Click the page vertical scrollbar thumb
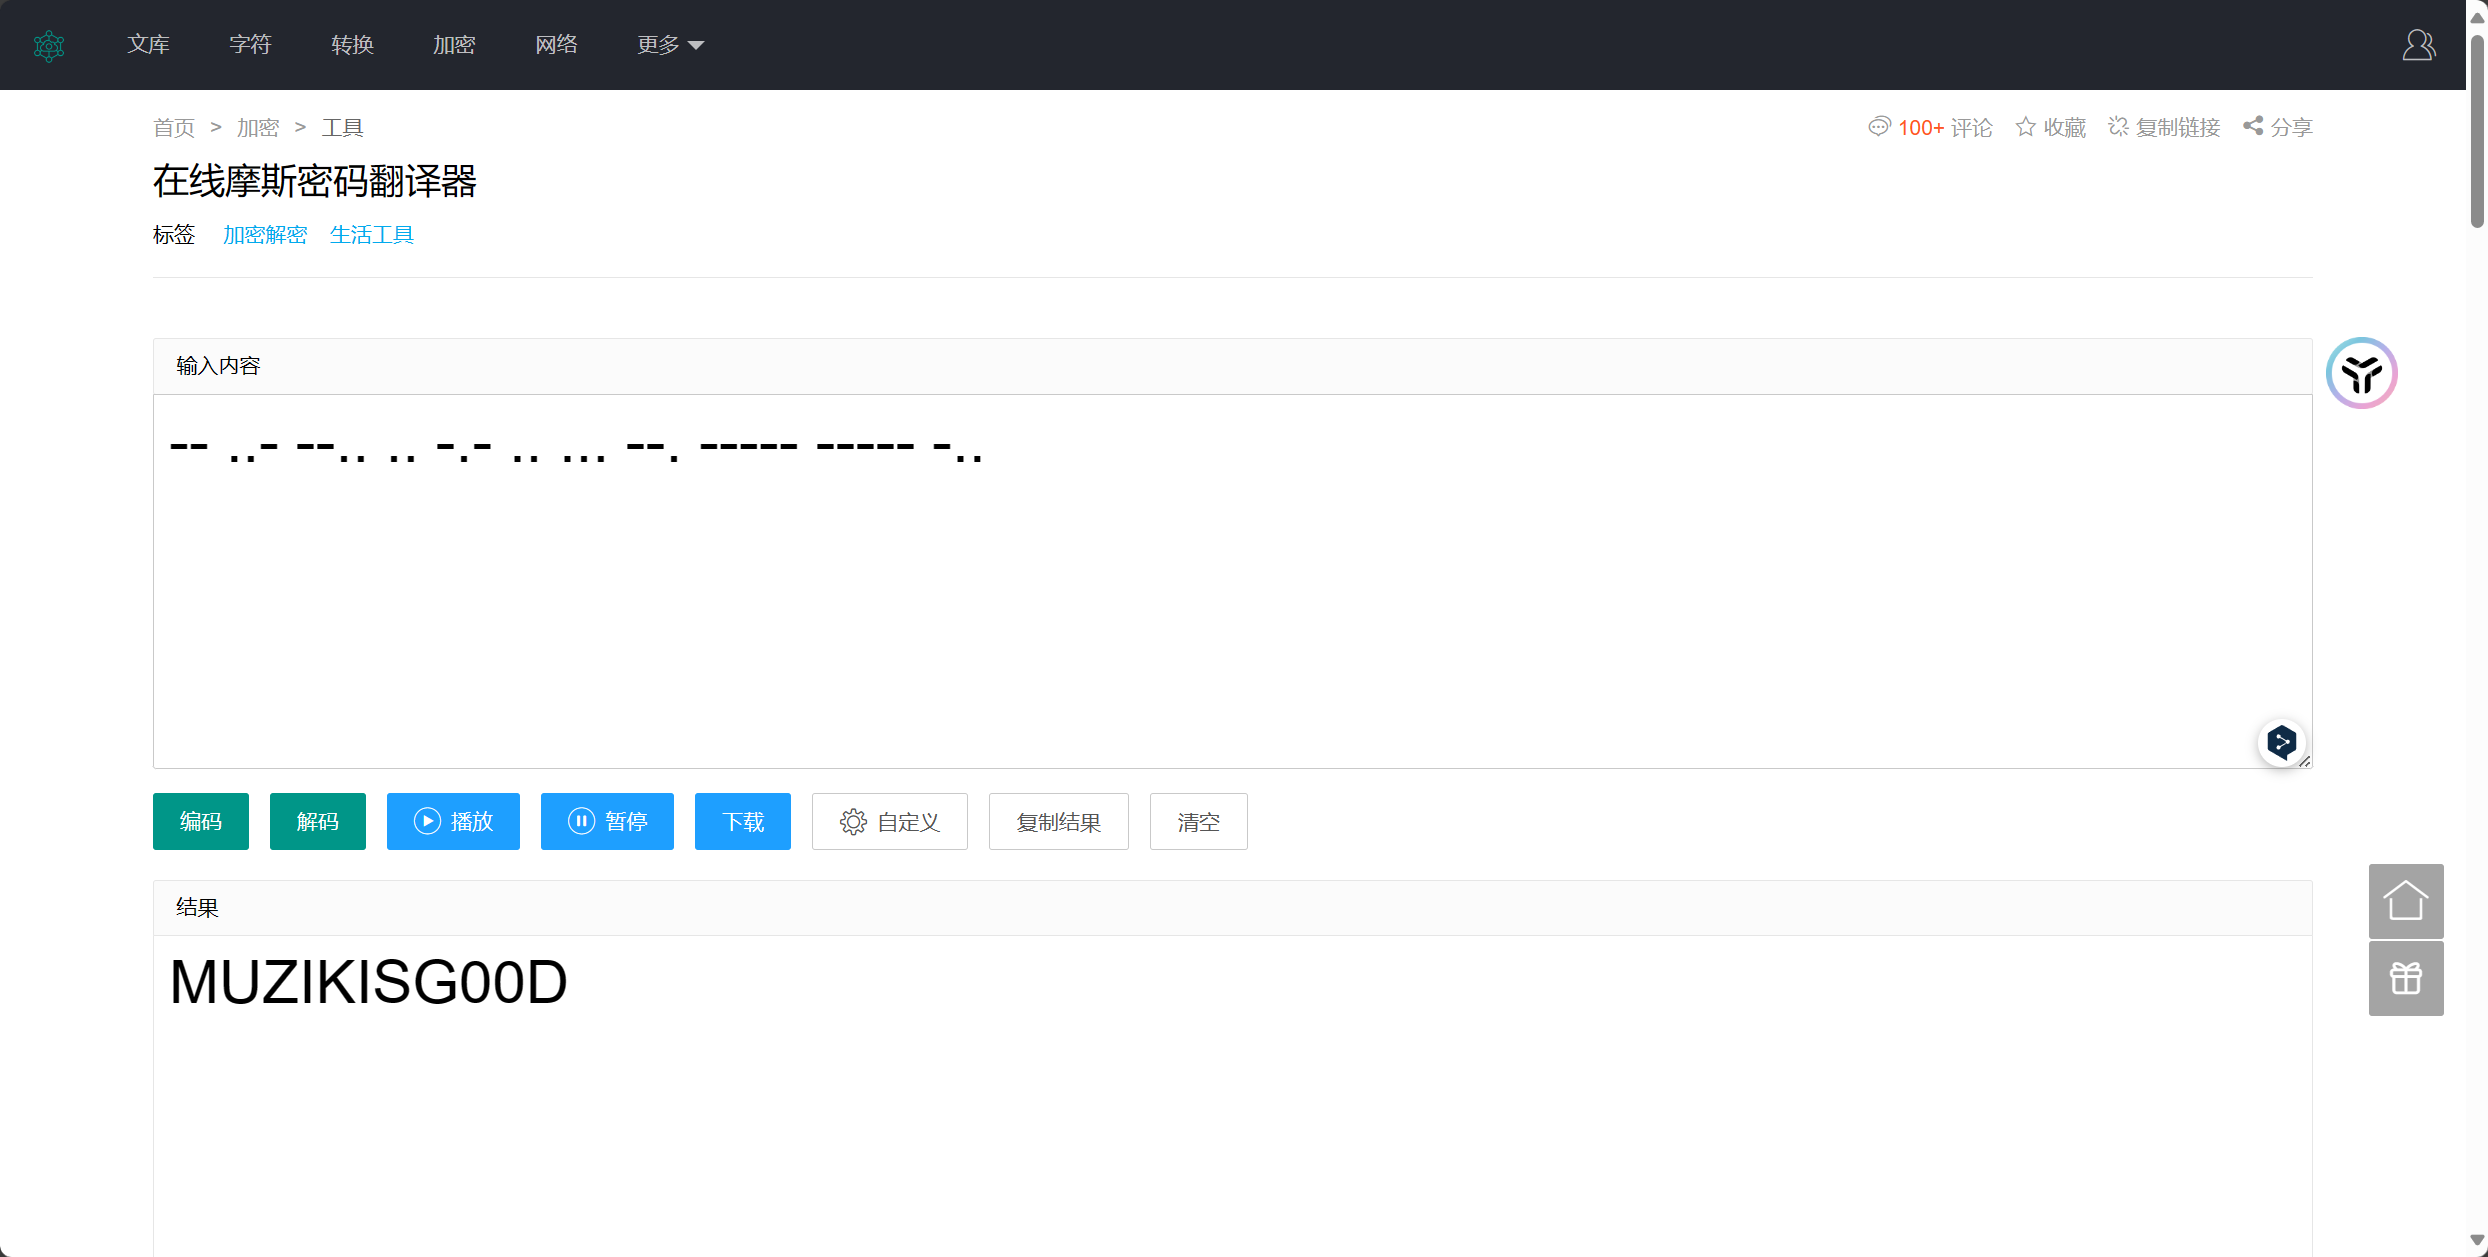 tap(2476, 130)
